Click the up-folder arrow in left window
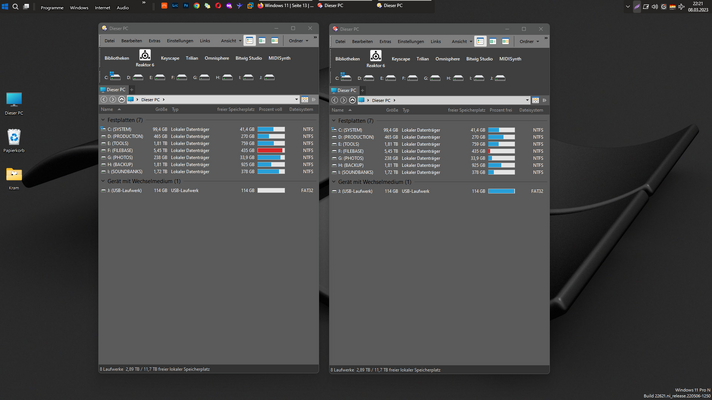This screenshot has width=712, height=400. point(121,100)
